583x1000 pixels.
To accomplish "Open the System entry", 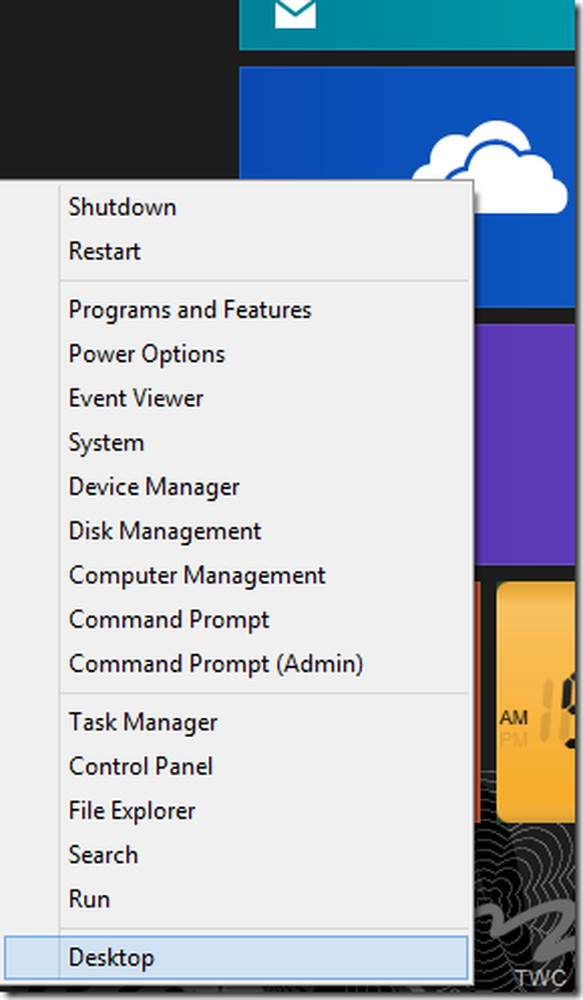I will point(107,443).
